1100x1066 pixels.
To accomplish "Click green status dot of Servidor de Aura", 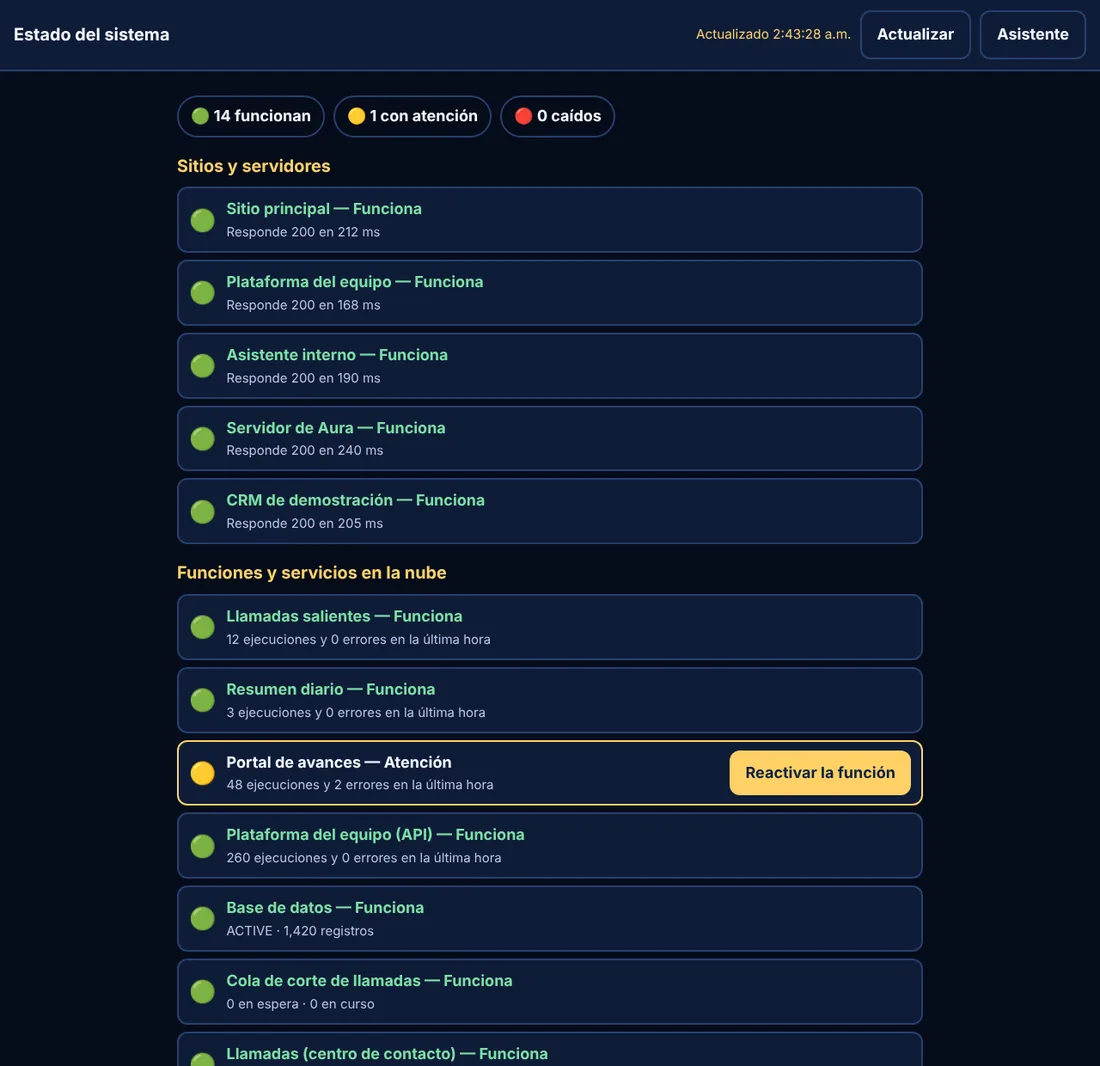I will (203, 439).
